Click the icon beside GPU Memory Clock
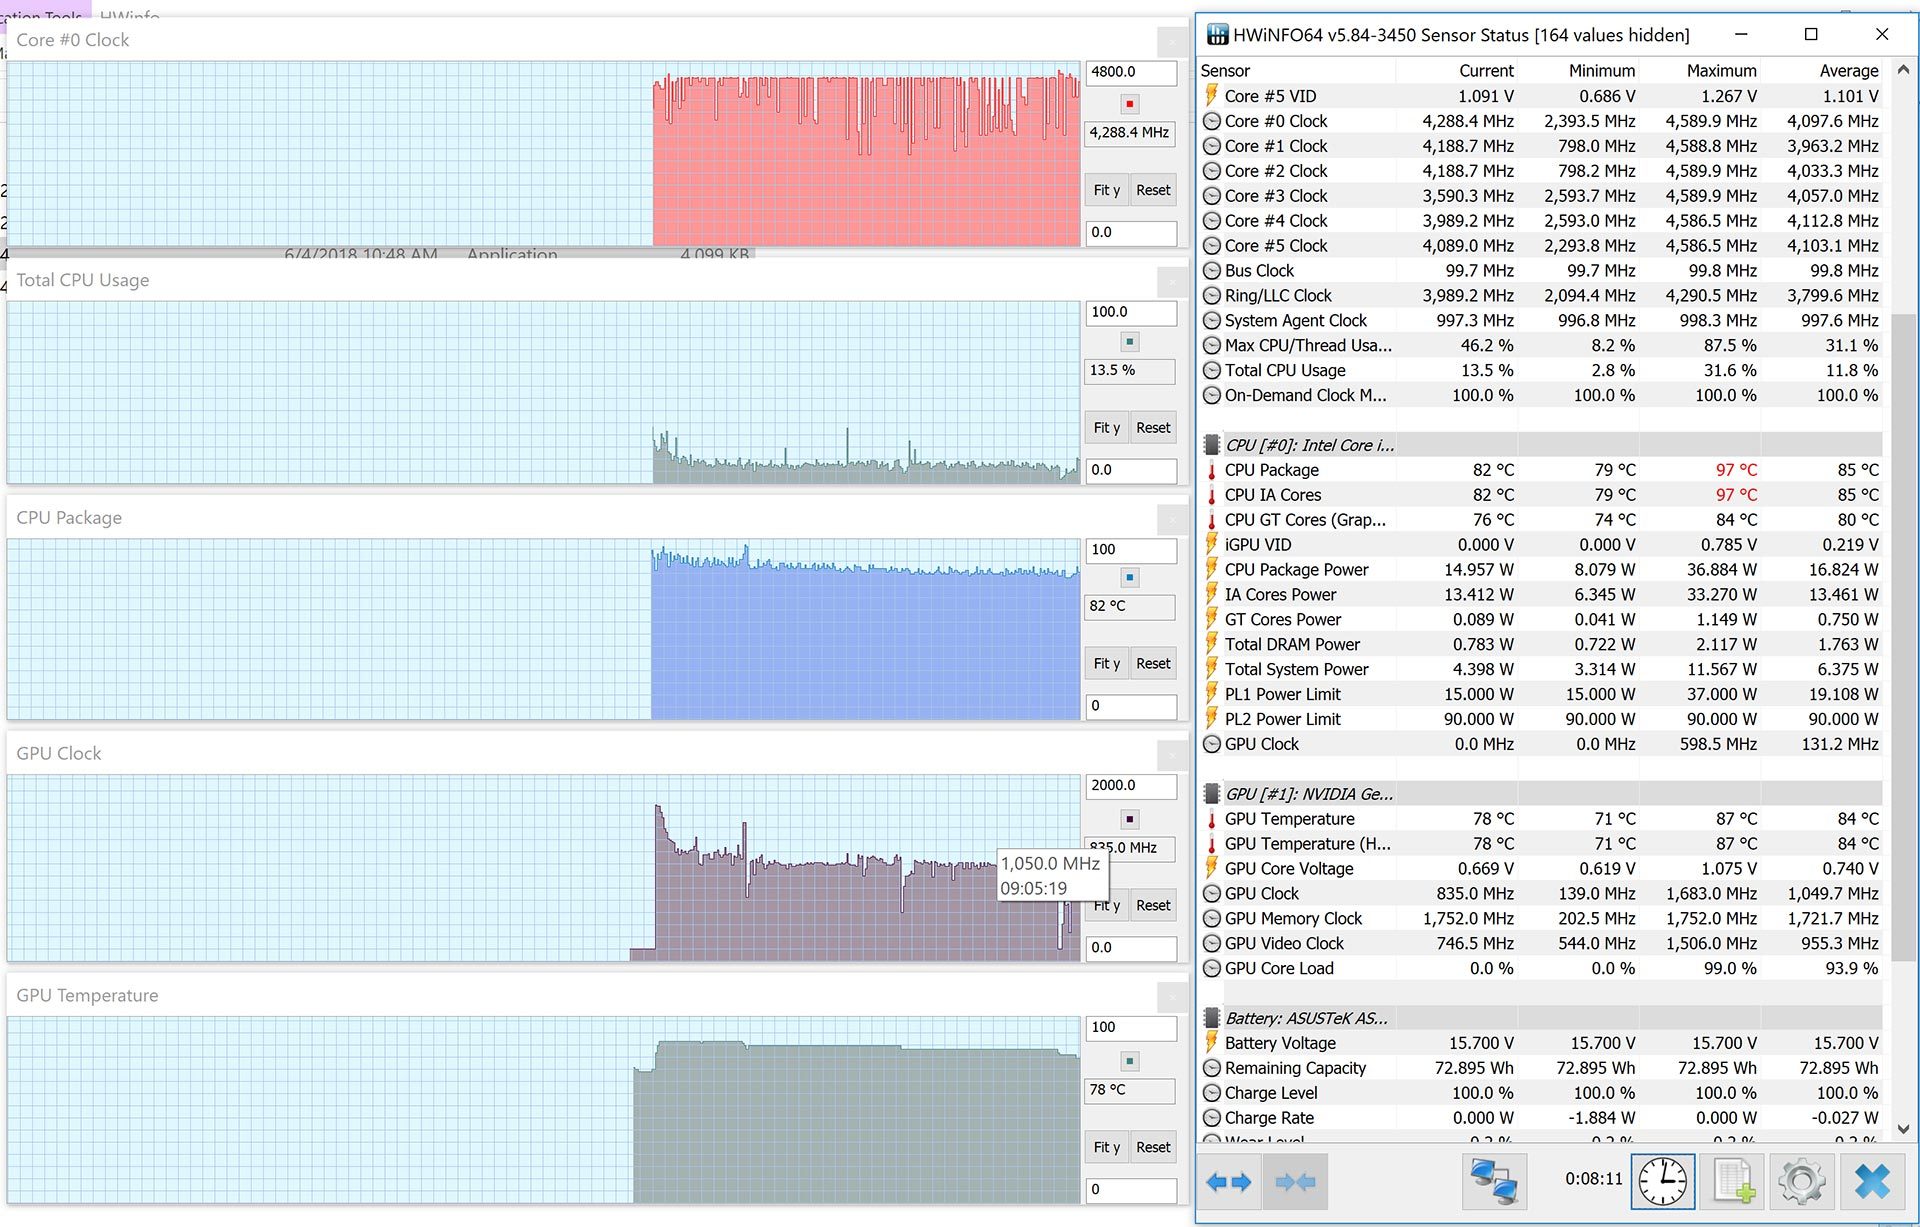 tap(1212, 918)
